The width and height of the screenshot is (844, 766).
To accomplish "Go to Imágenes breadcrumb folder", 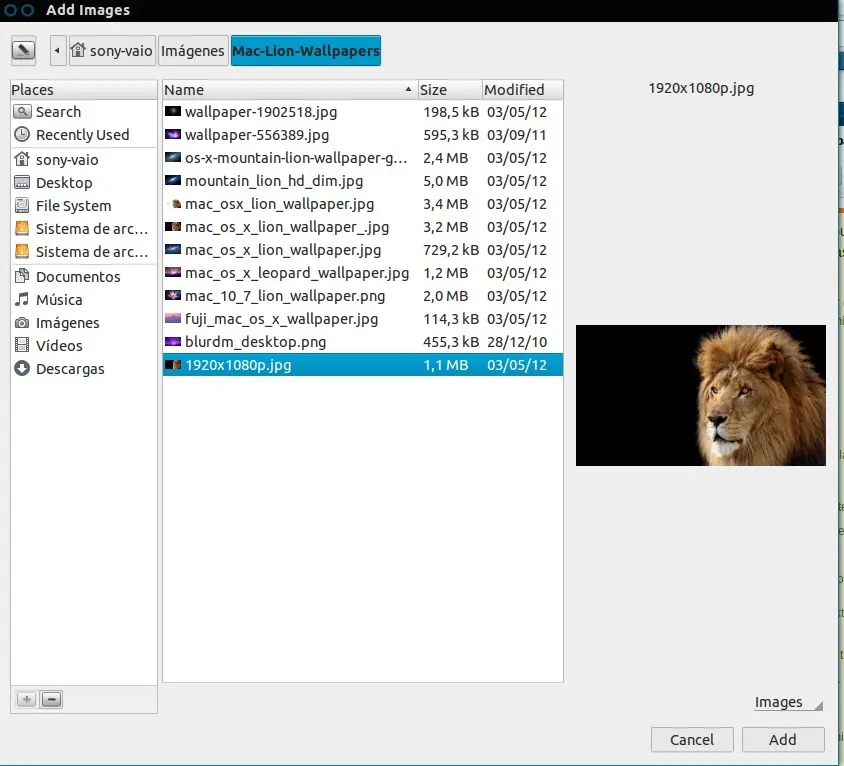I will click(193, 51).
